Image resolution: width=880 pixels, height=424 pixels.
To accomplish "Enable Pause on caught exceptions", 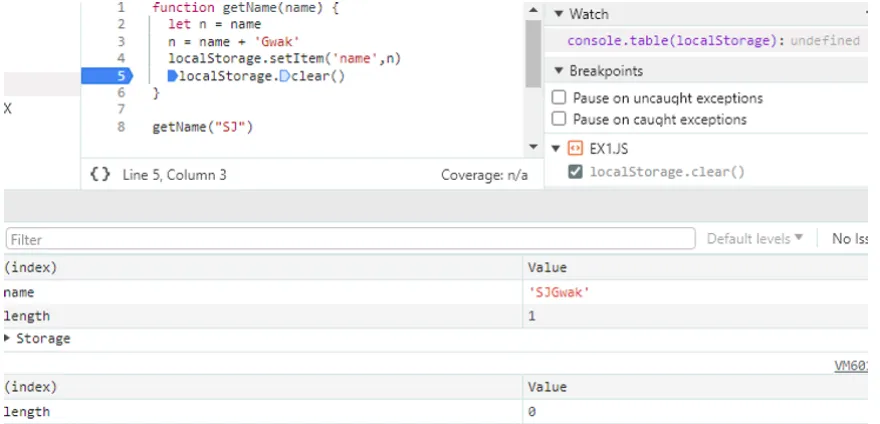I will point(558,119).
